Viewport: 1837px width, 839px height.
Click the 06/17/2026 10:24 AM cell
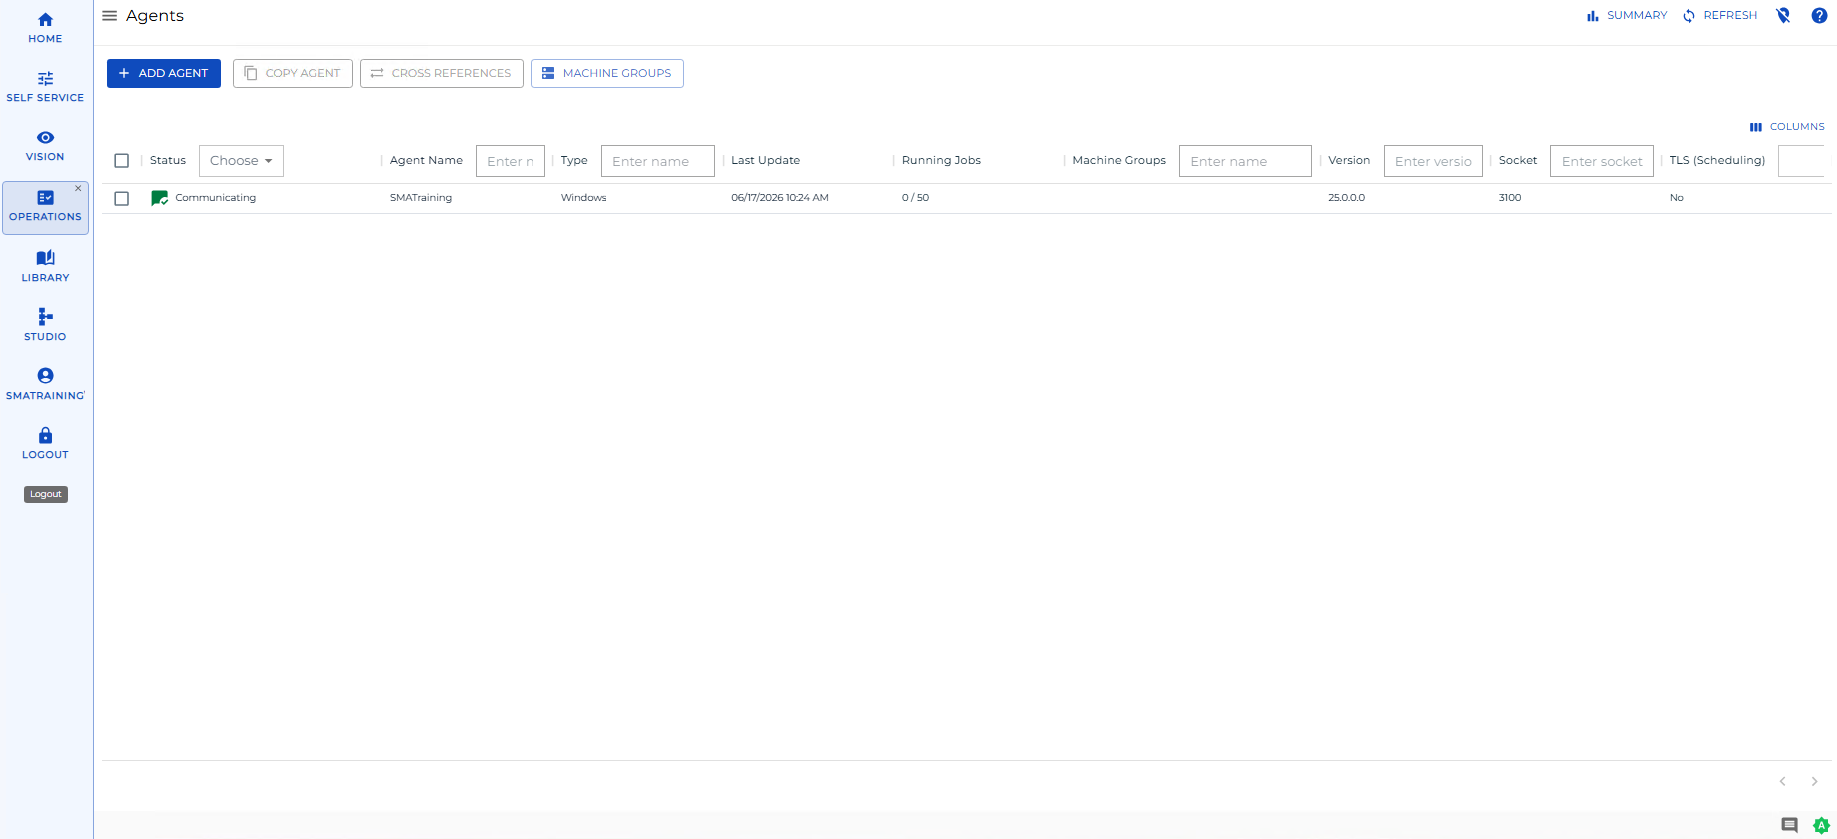pos(780,198)
